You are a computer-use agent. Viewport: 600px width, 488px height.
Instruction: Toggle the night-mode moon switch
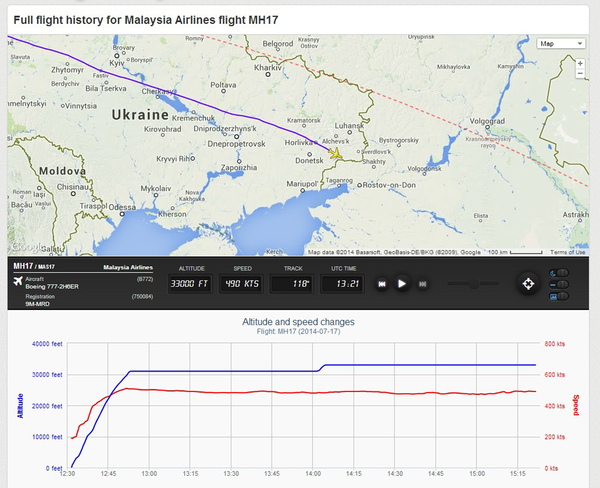pyautogui.click(x=559, y=273)
